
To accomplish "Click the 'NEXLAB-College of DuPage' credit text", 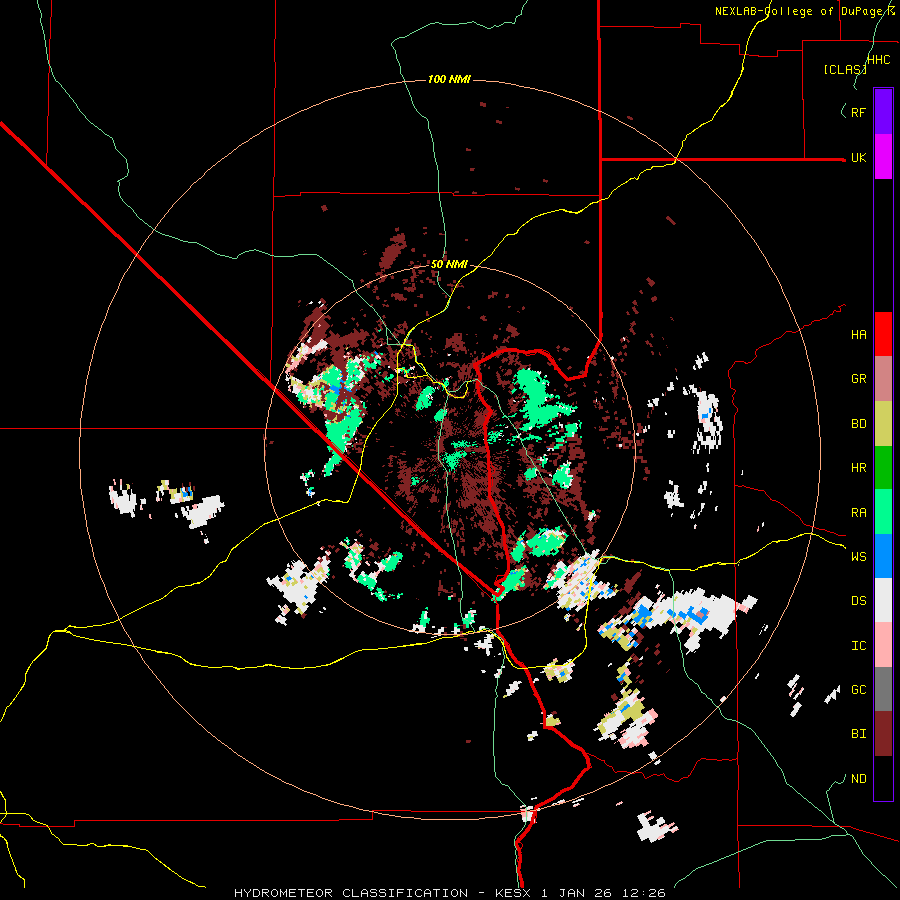I will tap(801, 11).
